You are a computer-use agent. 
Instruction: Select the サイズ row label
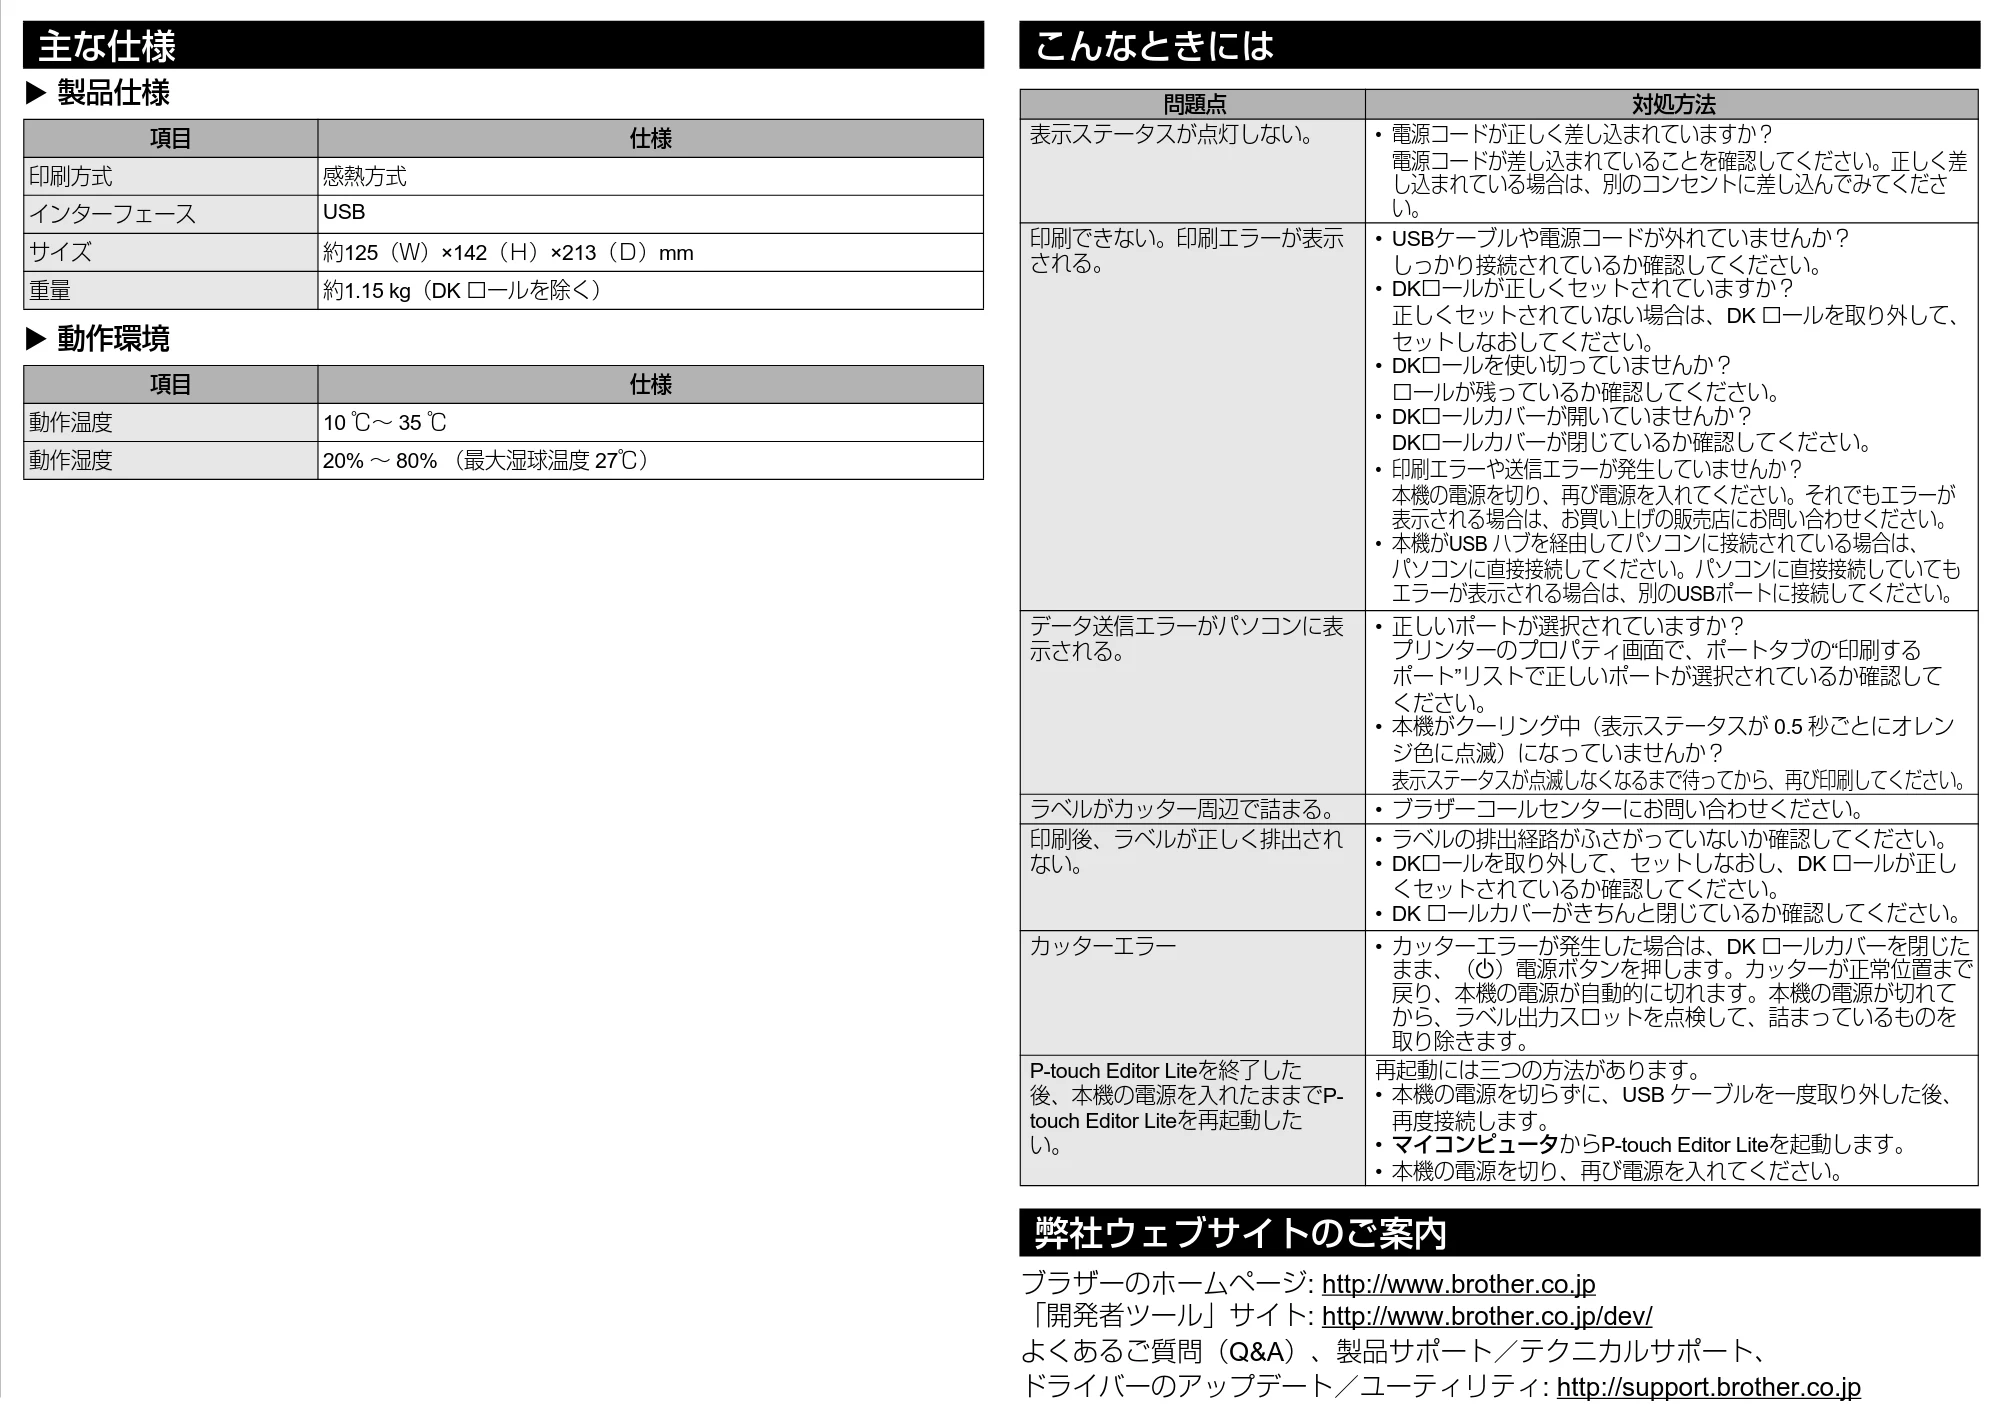click(171, 252)
